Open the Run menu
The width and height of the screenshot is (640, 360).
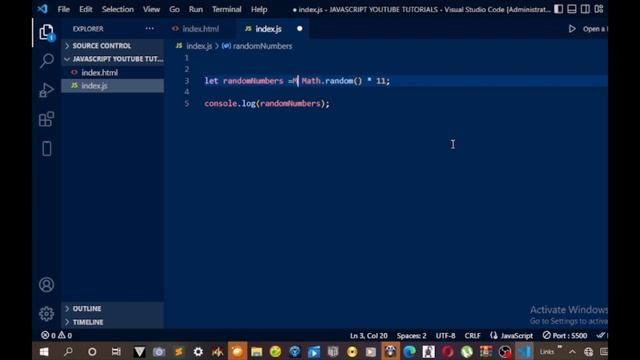point(196,9)
